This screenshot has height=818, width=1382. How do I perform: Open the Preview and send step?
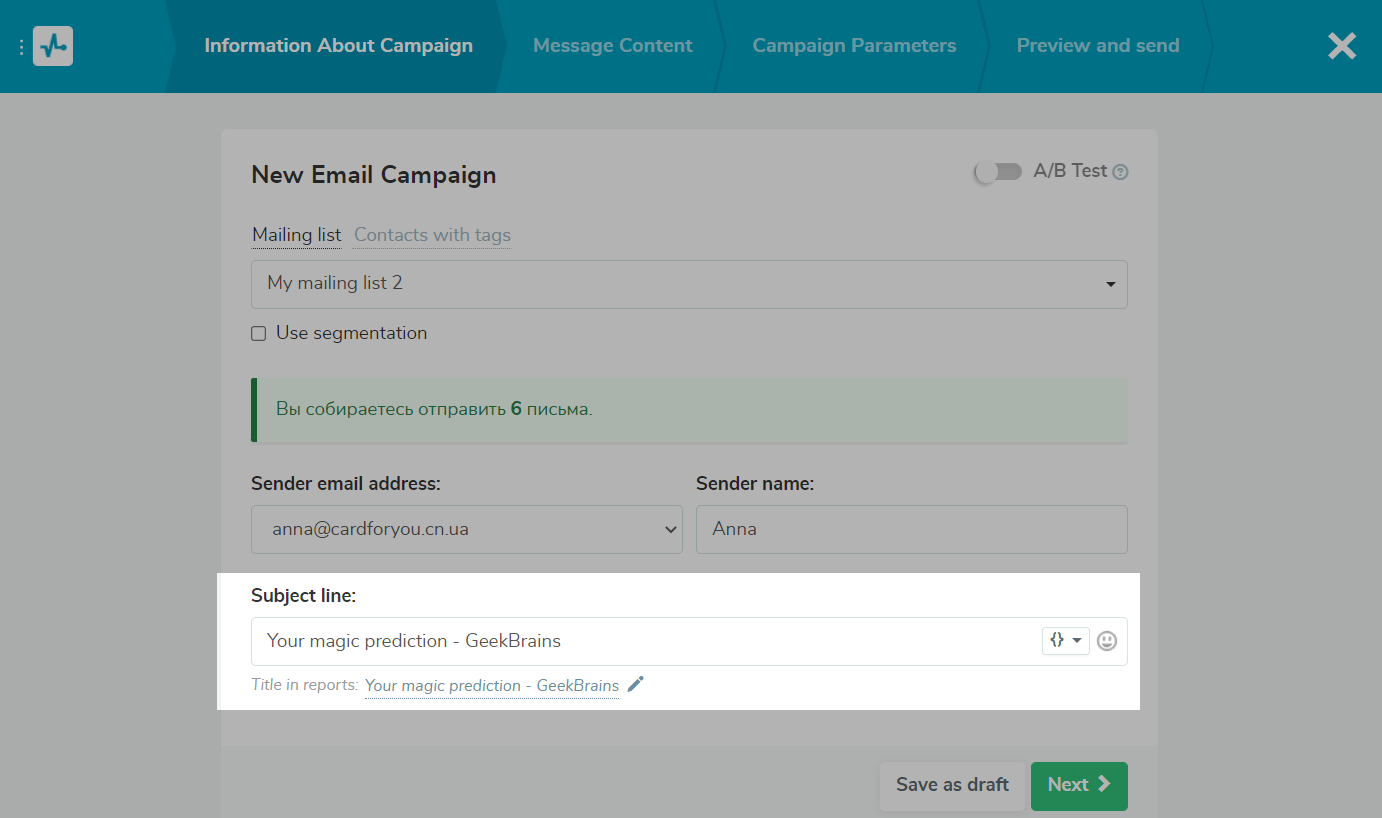click(1097, 46)
